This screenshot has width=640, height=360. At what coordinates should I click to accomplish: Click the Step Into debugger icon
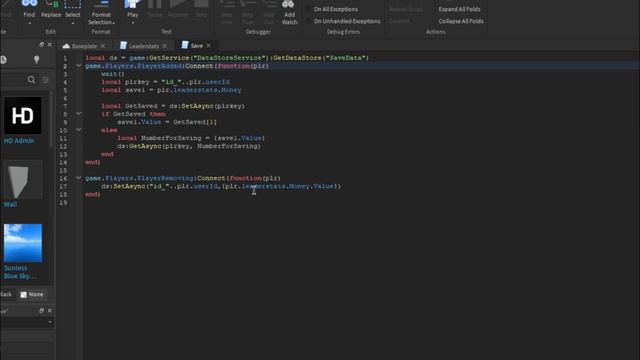[227, 4]
